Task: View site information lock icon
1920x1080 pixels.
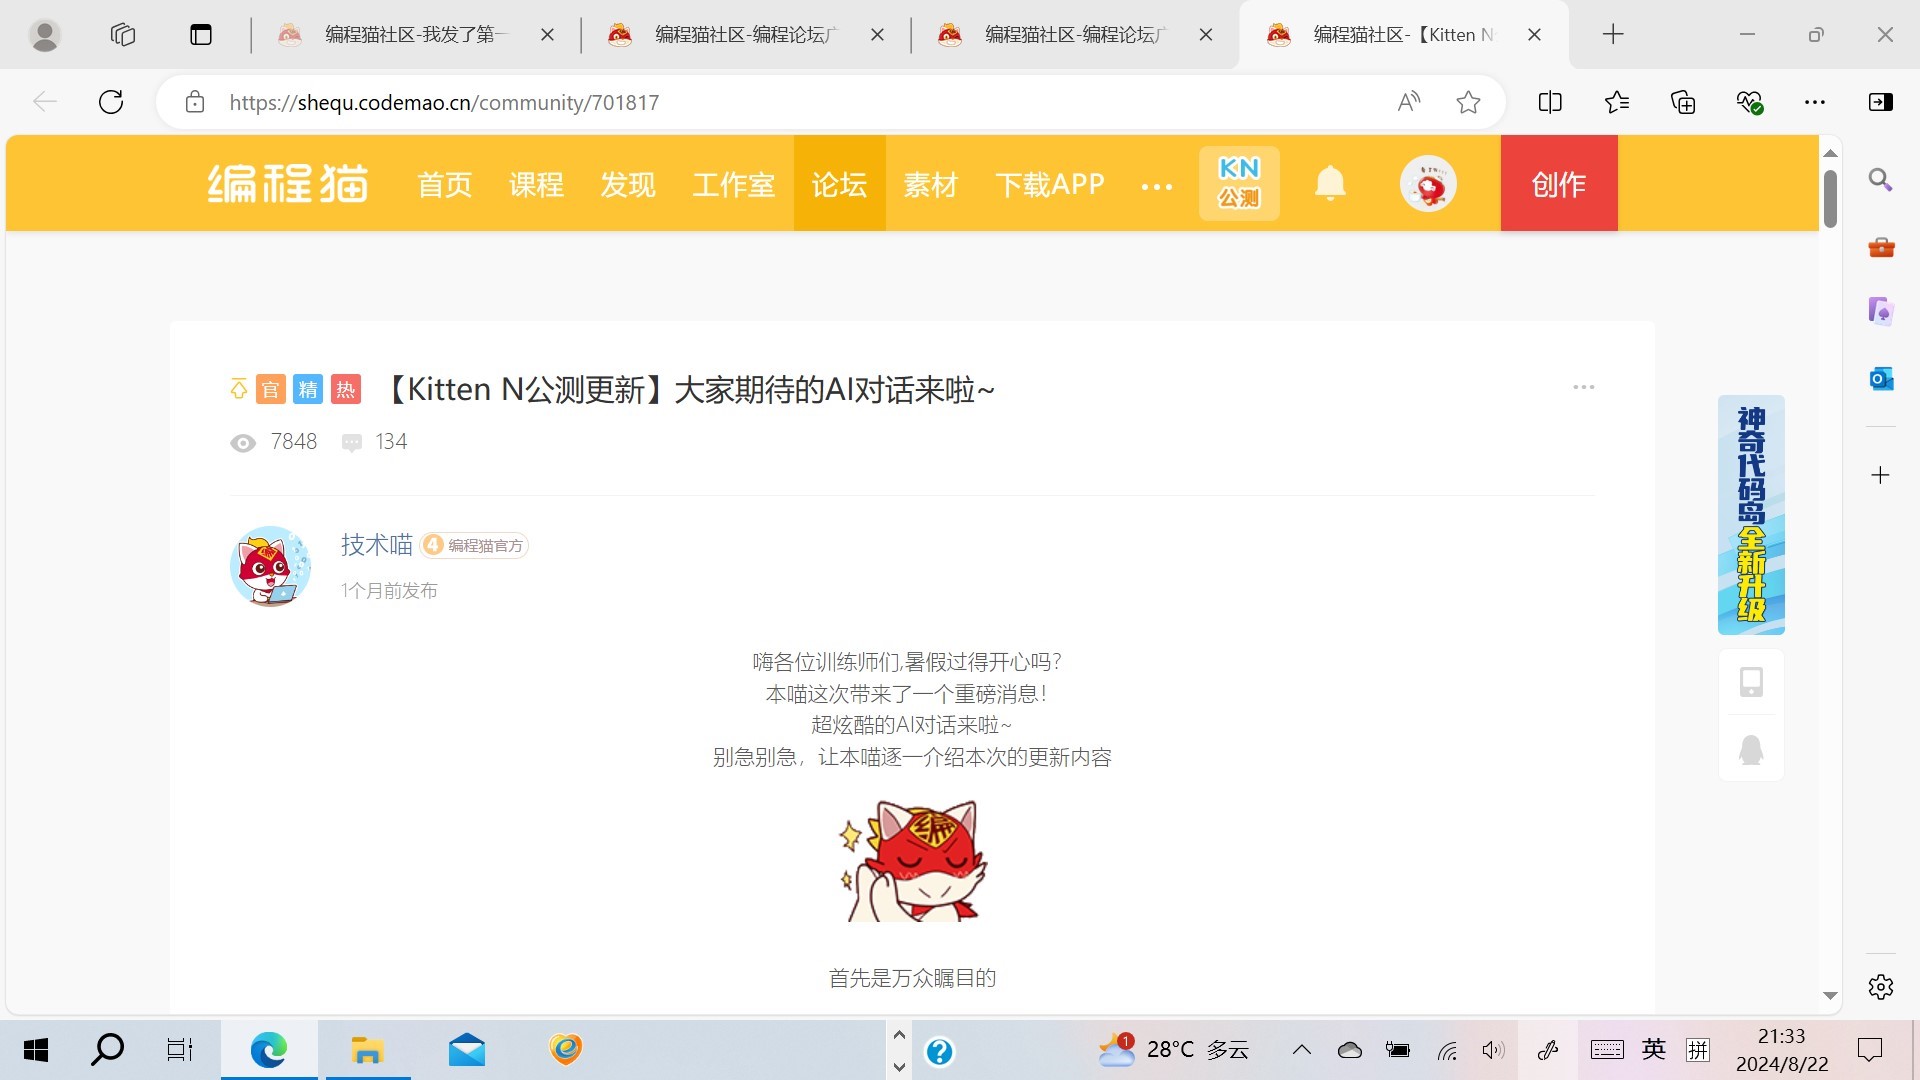Action: (195, 102)
